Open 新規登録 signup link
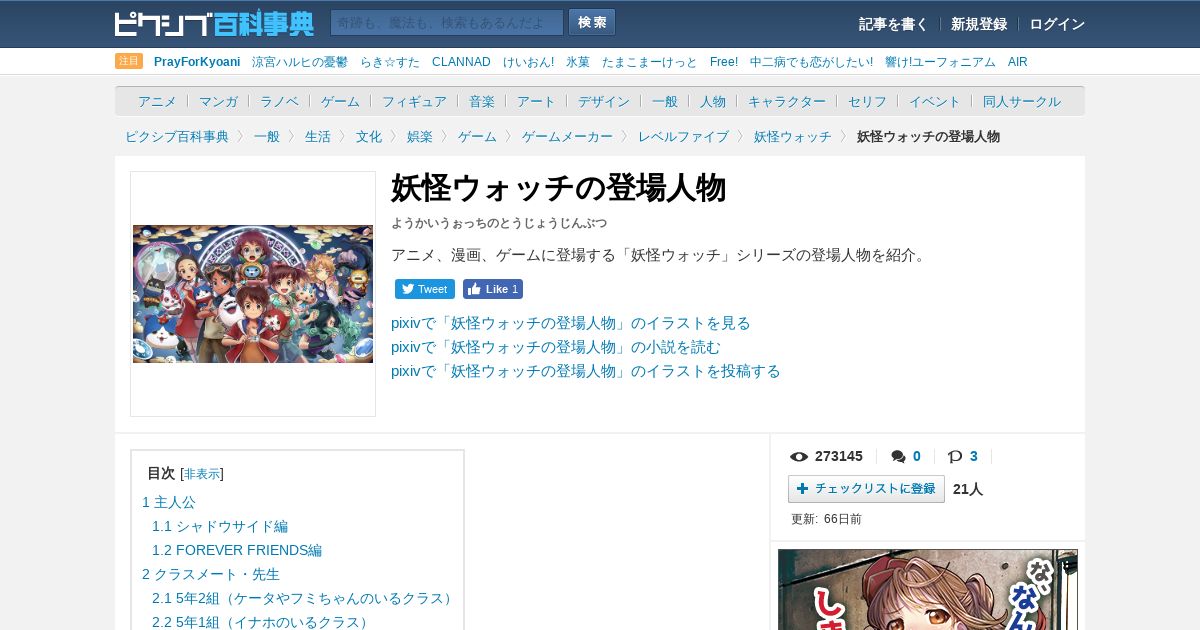 coord(979,24)
